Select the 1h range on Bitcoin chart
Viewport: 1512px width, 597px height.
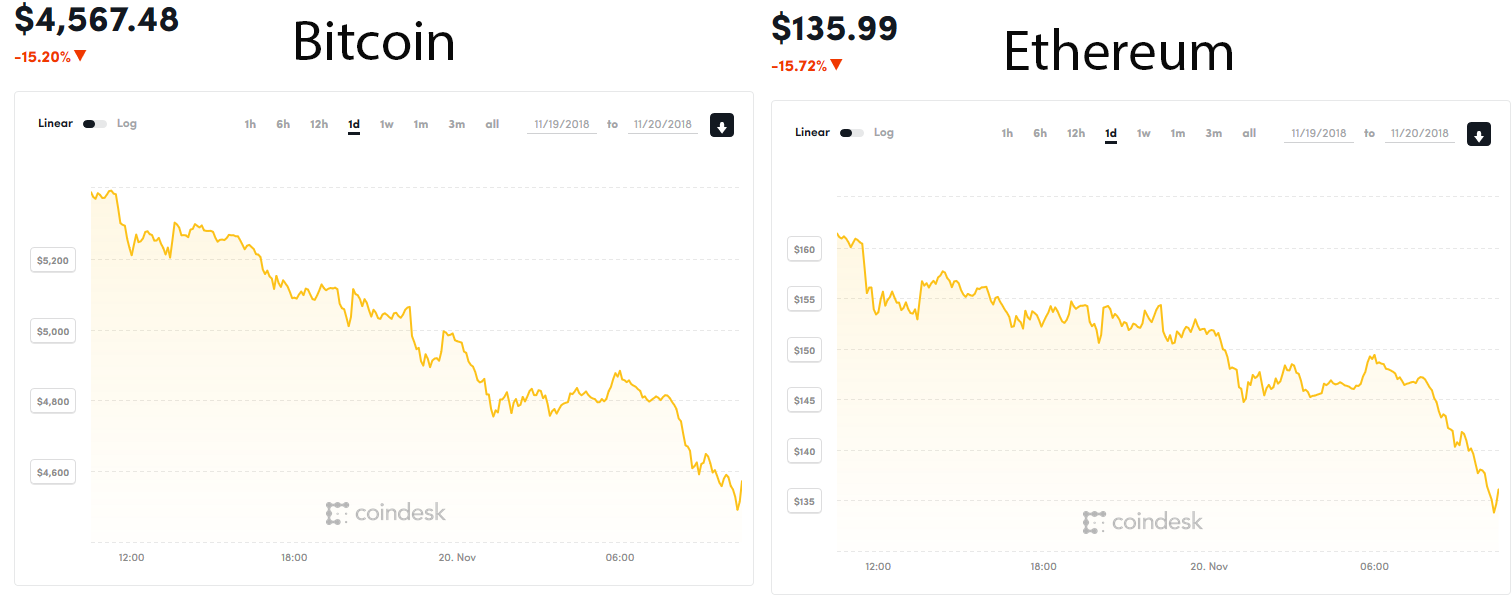250,124
